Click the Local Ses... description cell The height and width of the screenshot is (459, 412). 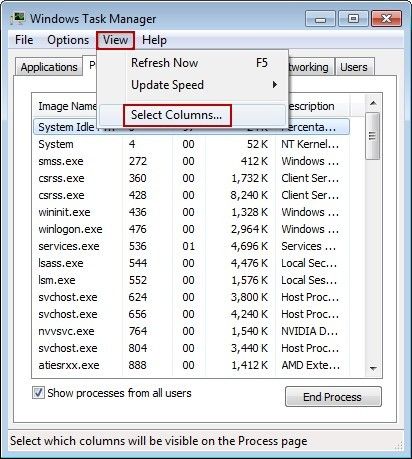(309, 280)
